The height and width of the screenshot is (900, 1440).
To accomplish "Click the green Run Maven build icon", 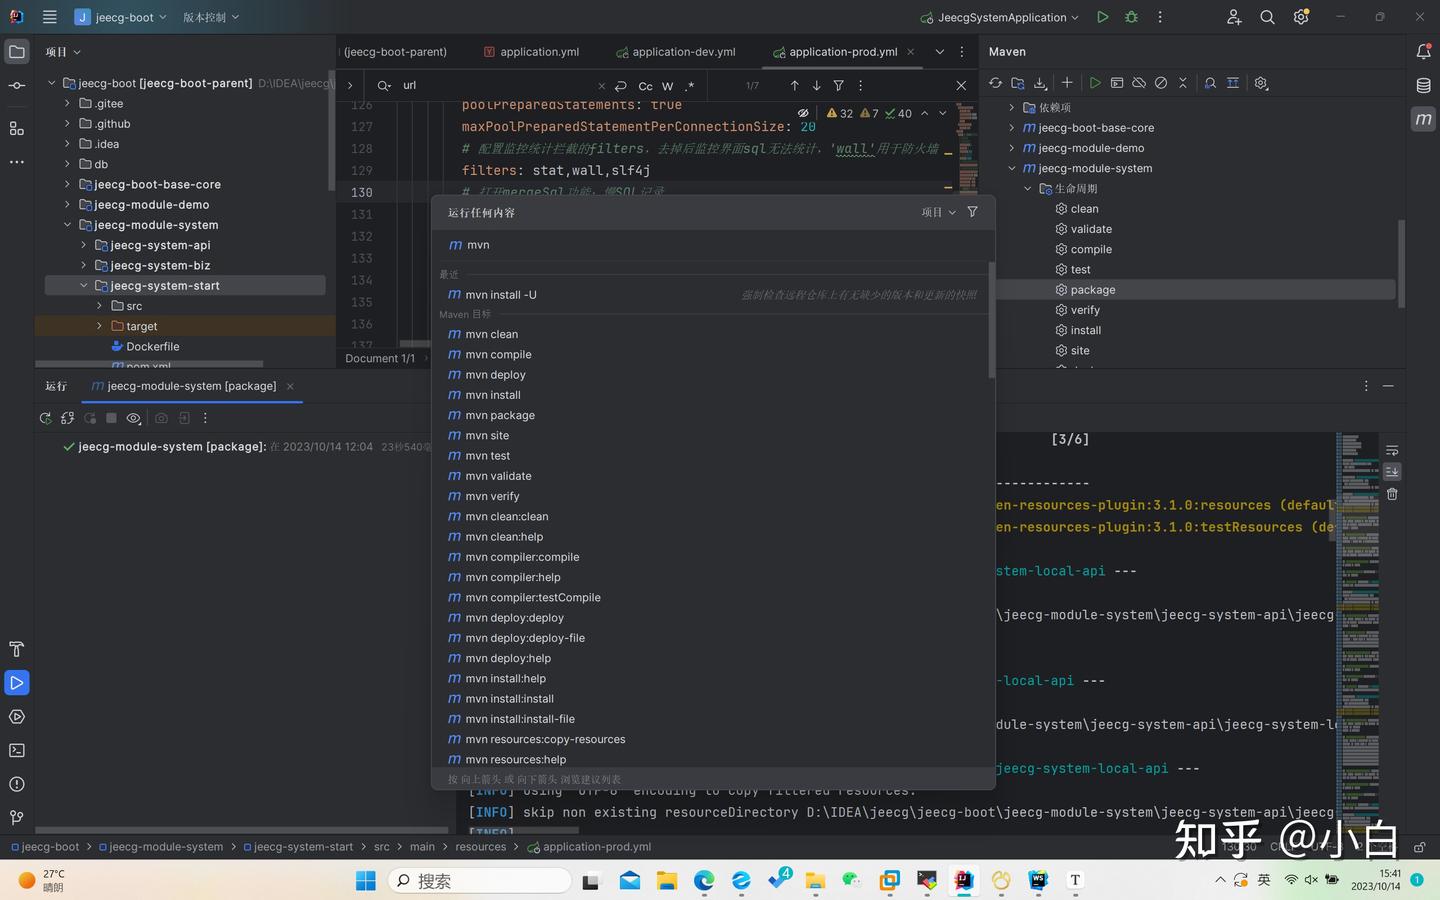I will pyautogui.click(x=1095, y=83).
